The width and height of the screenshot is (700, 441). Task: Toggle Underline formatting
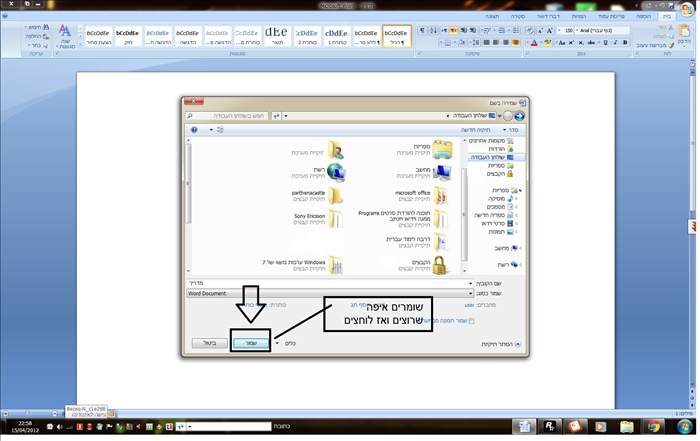coord(605,42)
